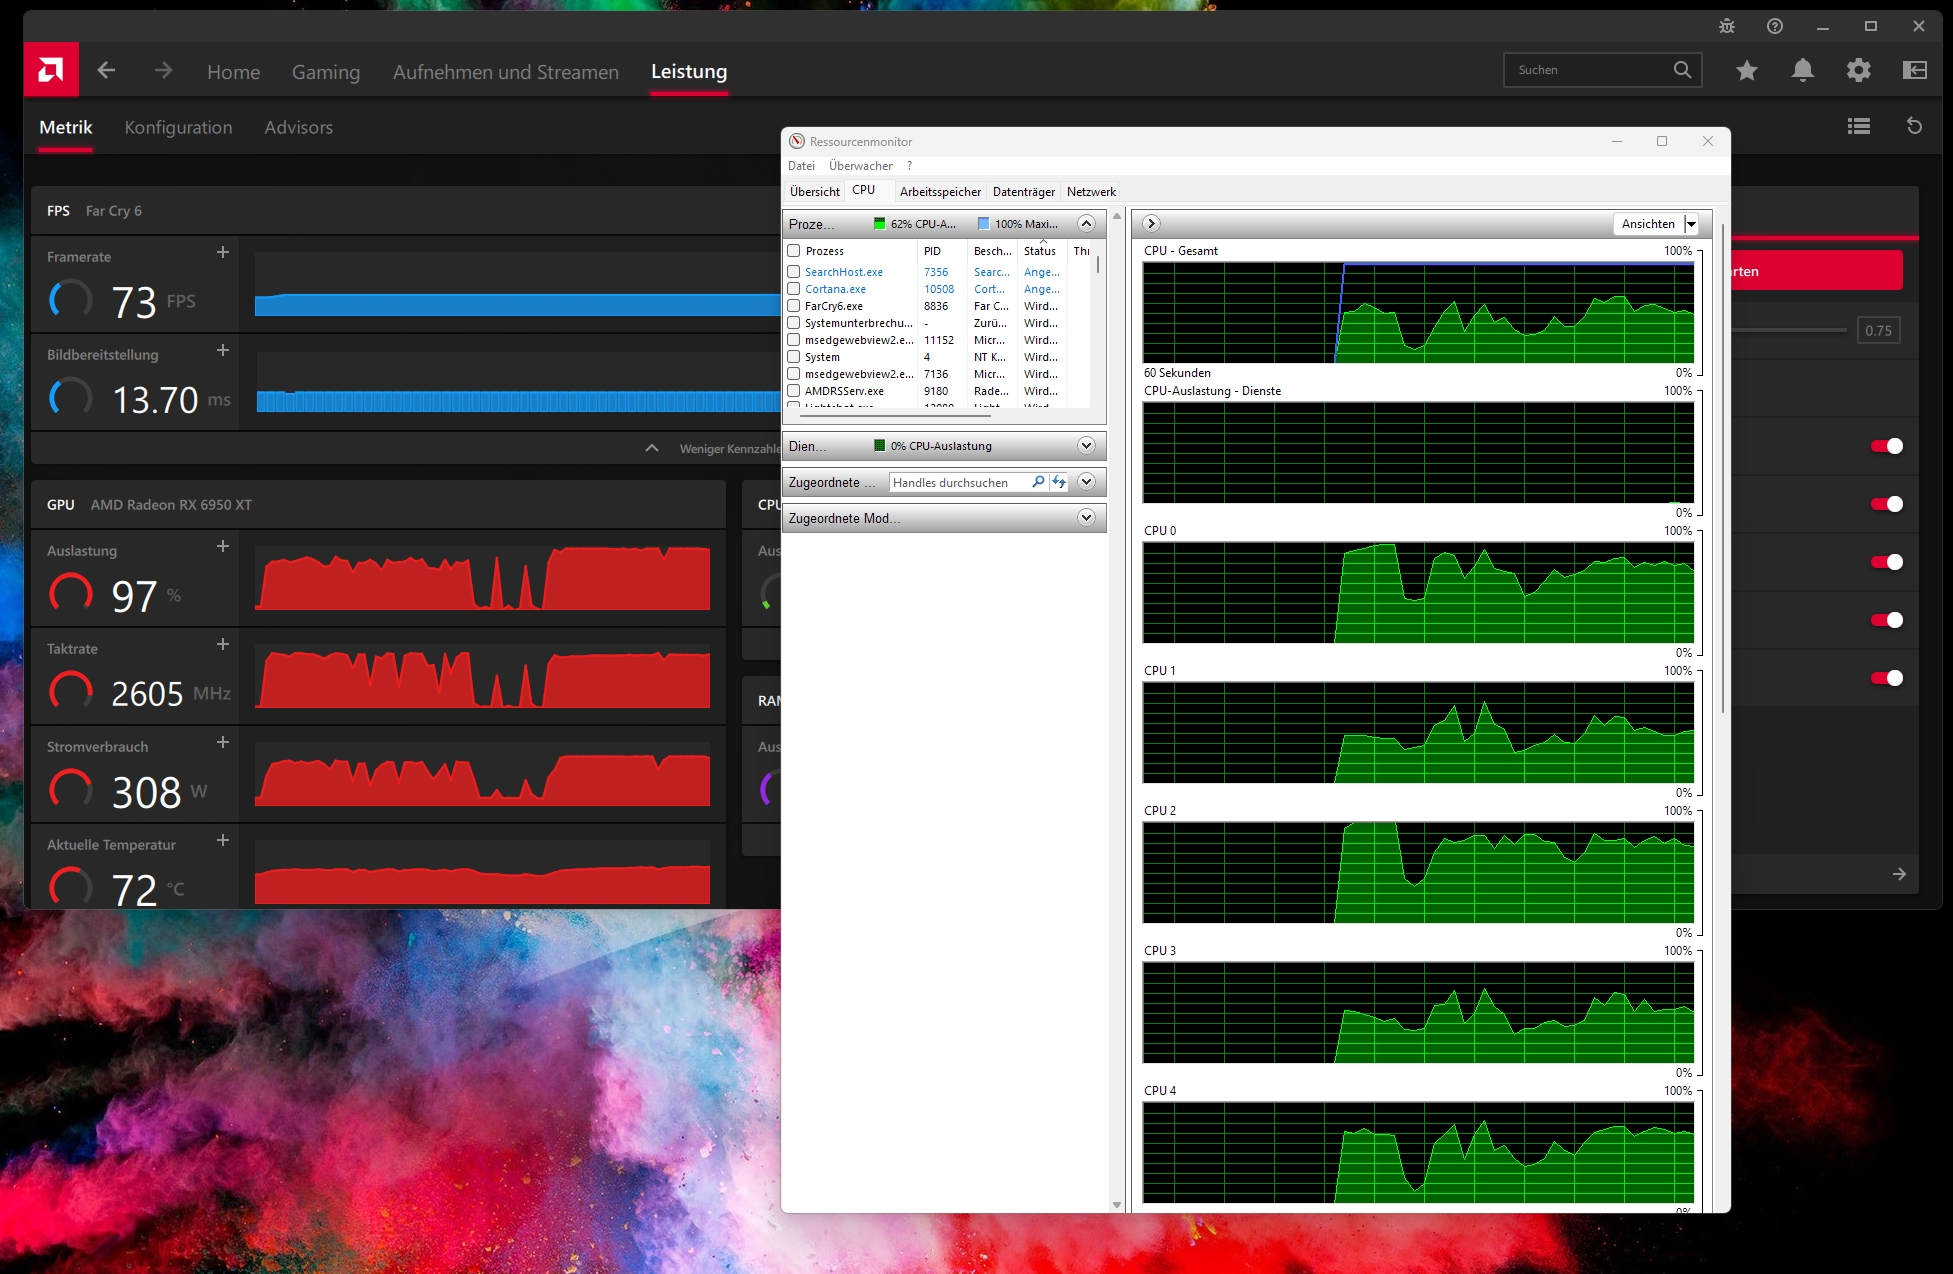Open the Gaming tab
Viewport: 1953px width, 1274px height.
point(325,72)
